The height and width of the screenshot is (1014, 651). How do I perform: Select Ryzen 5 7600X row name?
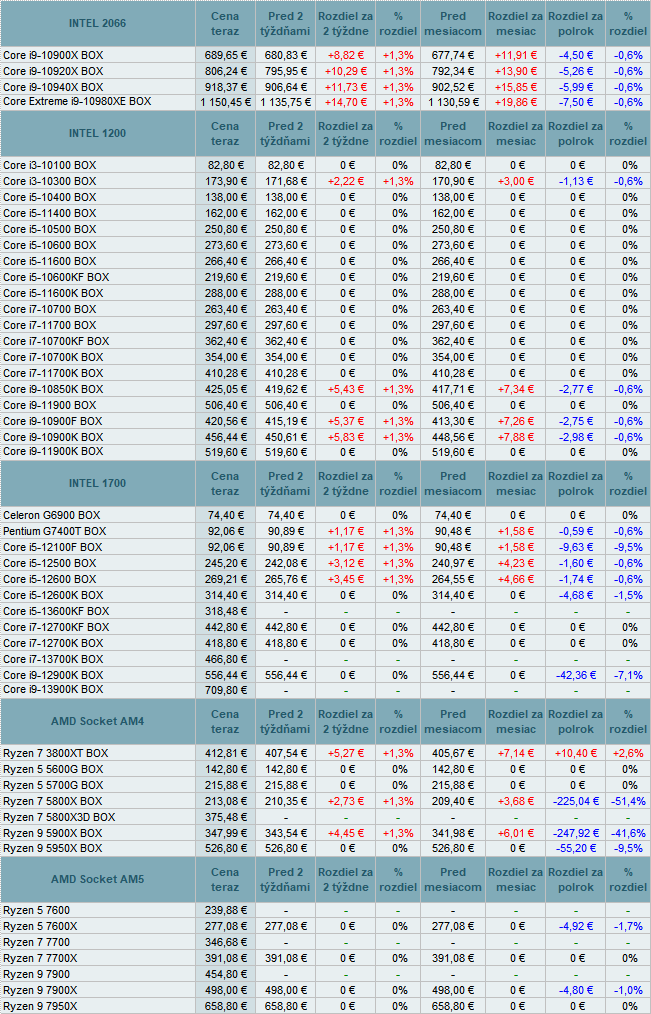click(x=39, y=927)
